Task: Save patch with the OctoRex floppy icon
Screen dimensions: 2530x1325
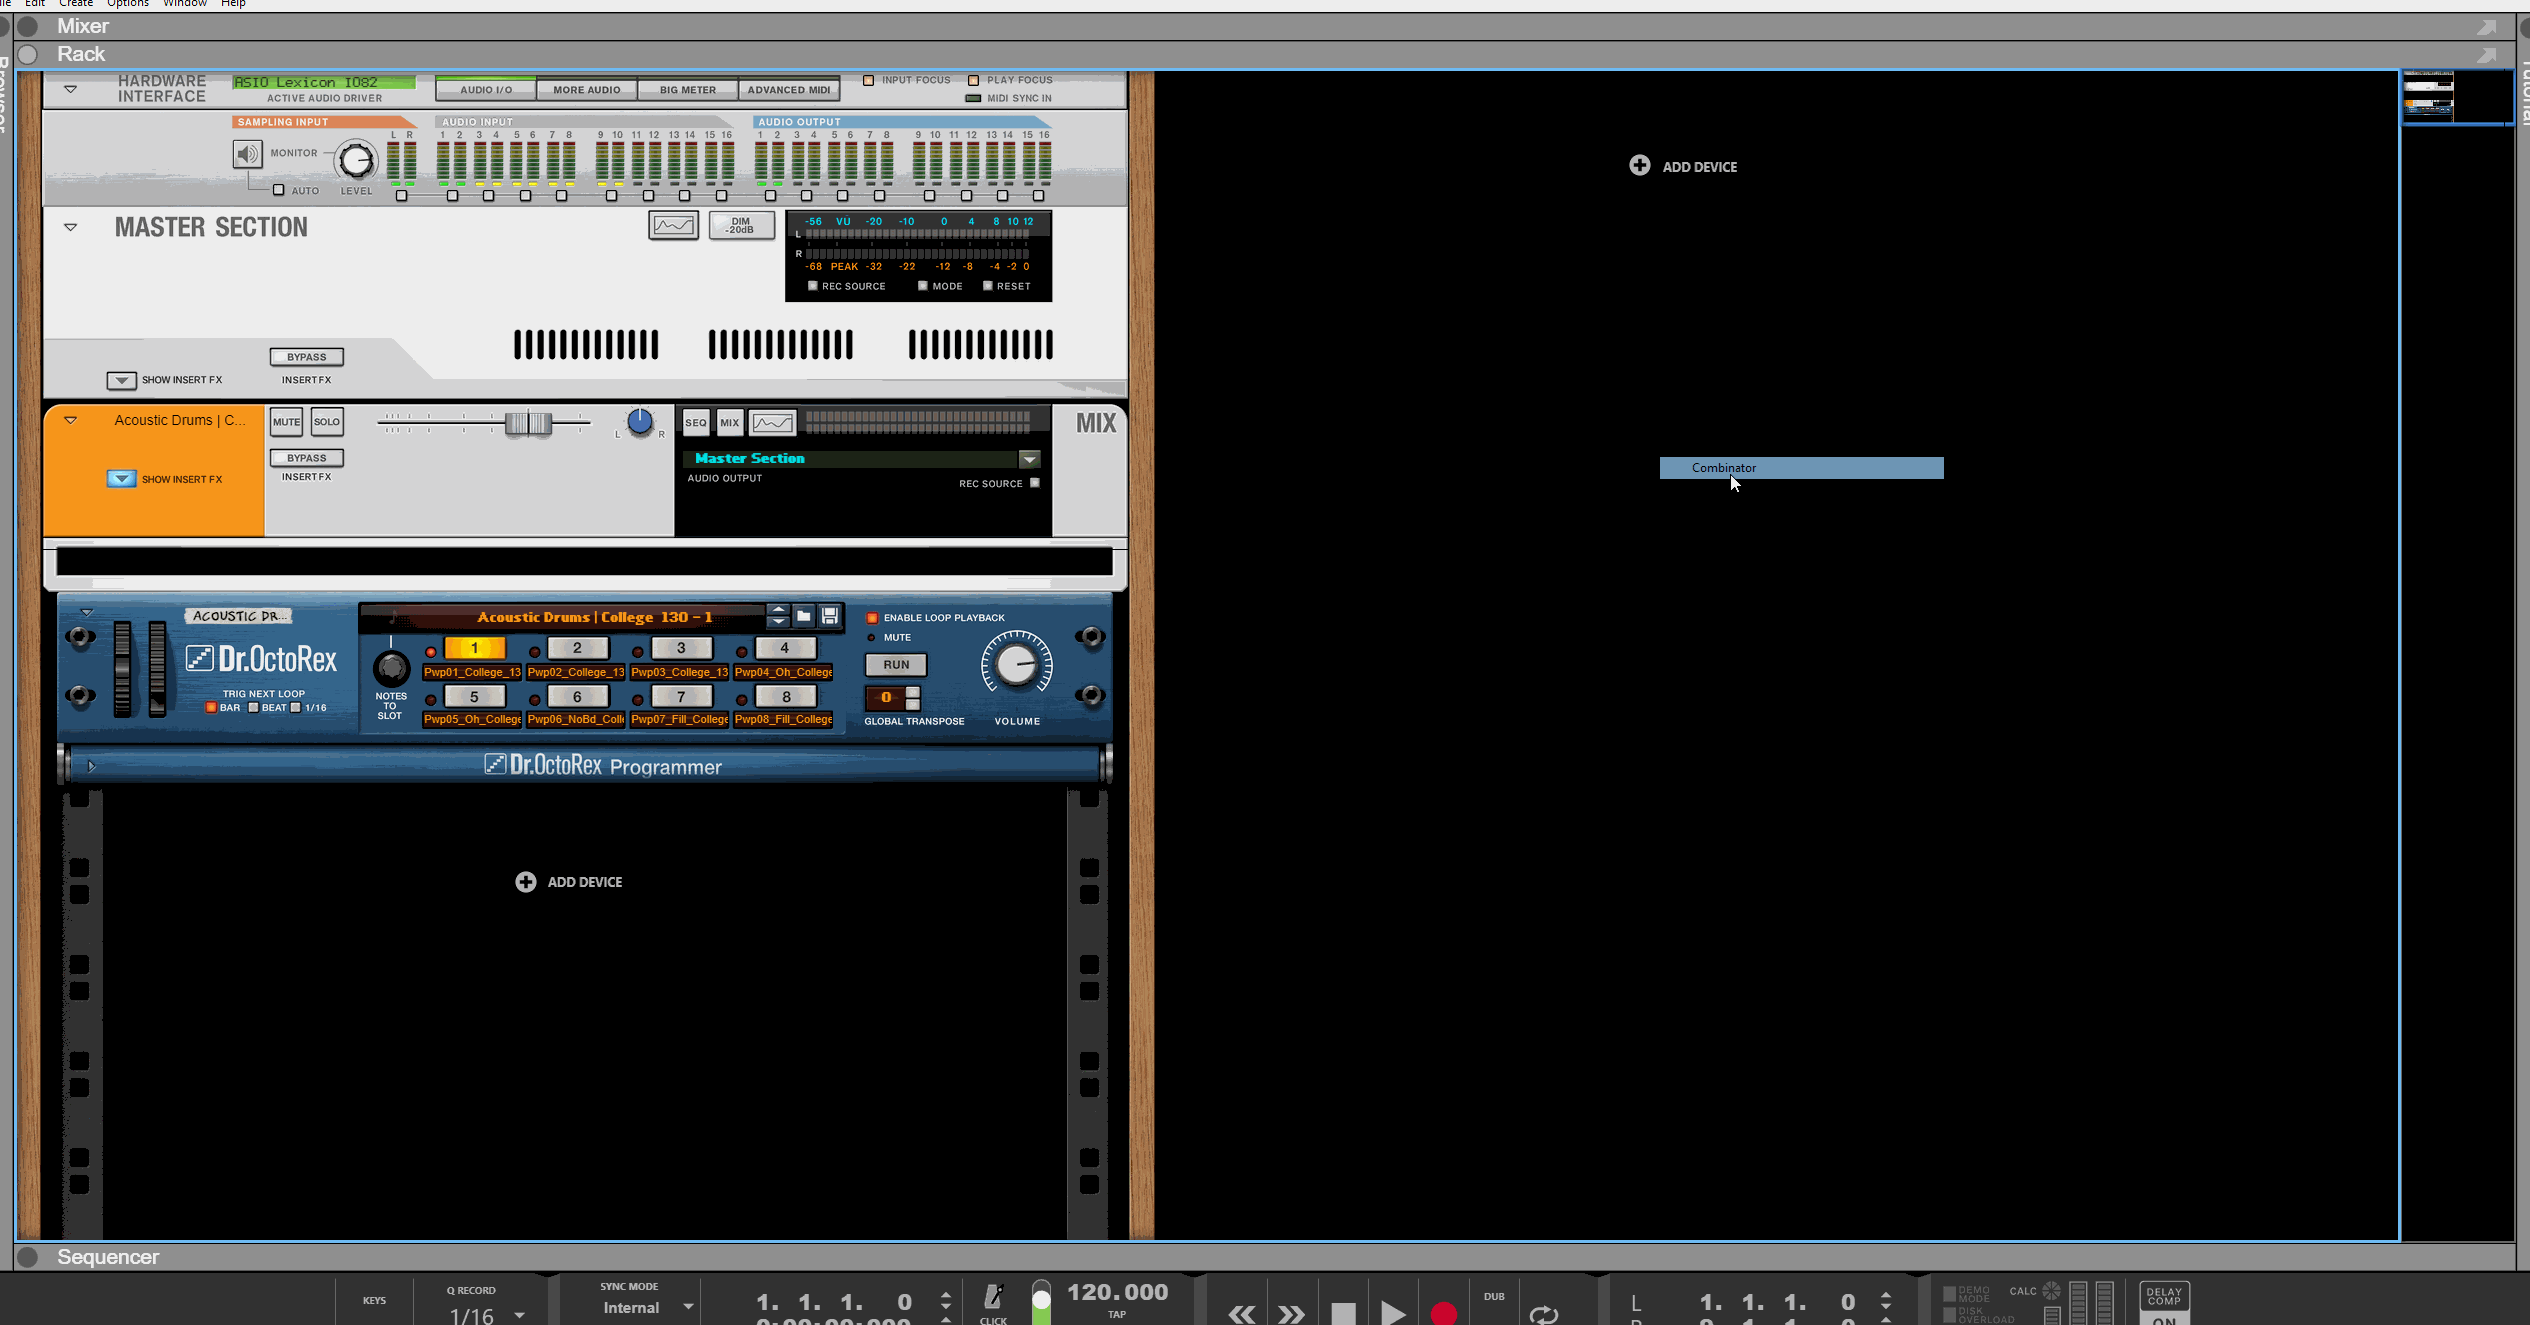Action: [830, 616]
